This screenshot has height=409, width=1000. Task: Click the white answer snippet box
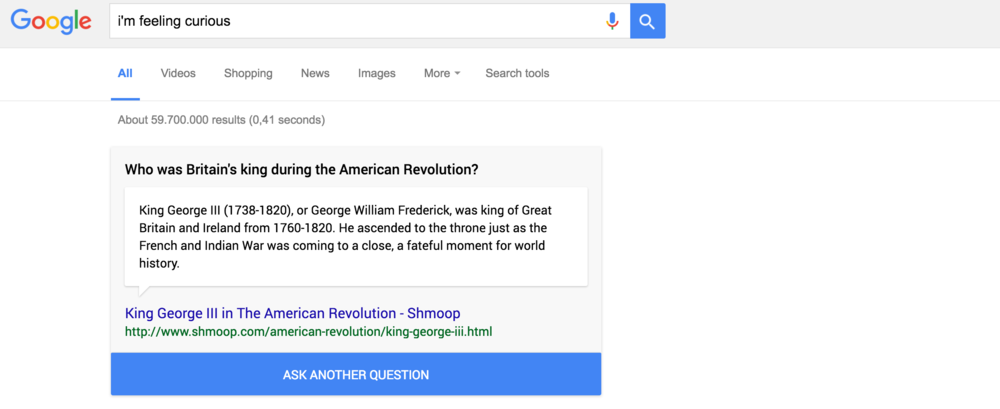click(356, 237)
